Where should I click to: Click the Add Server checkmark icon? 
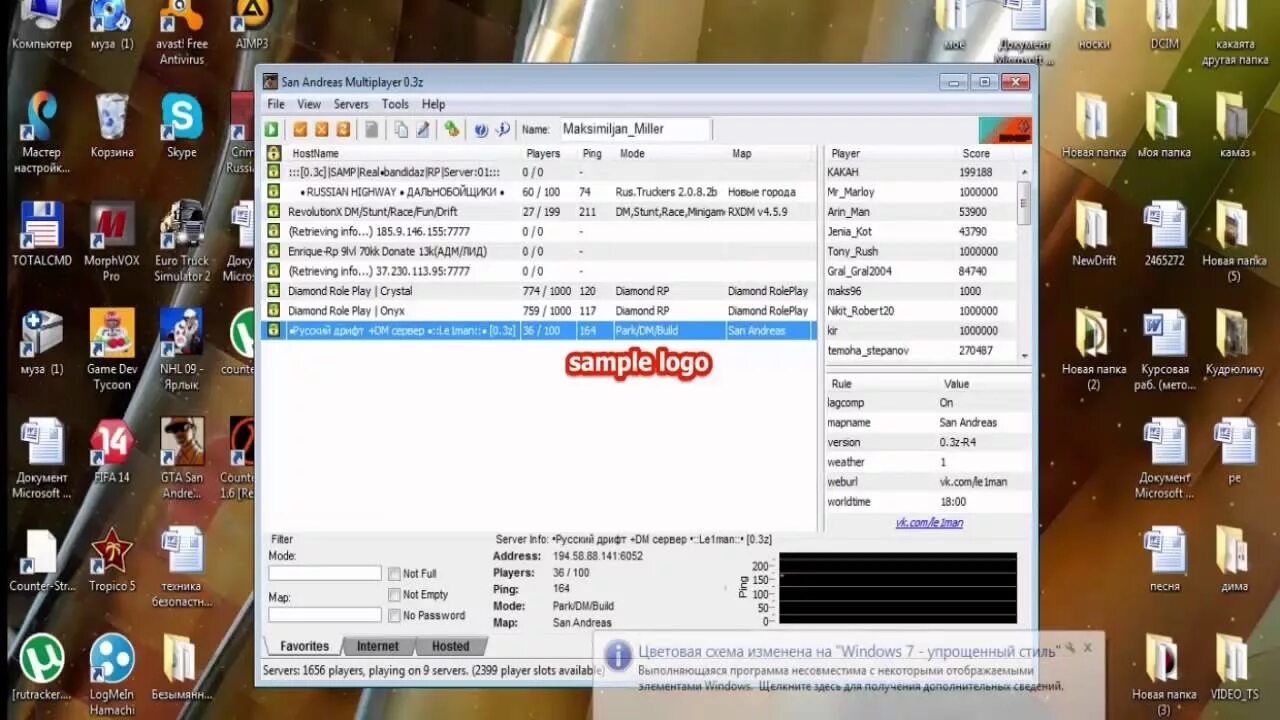point(300,129)
